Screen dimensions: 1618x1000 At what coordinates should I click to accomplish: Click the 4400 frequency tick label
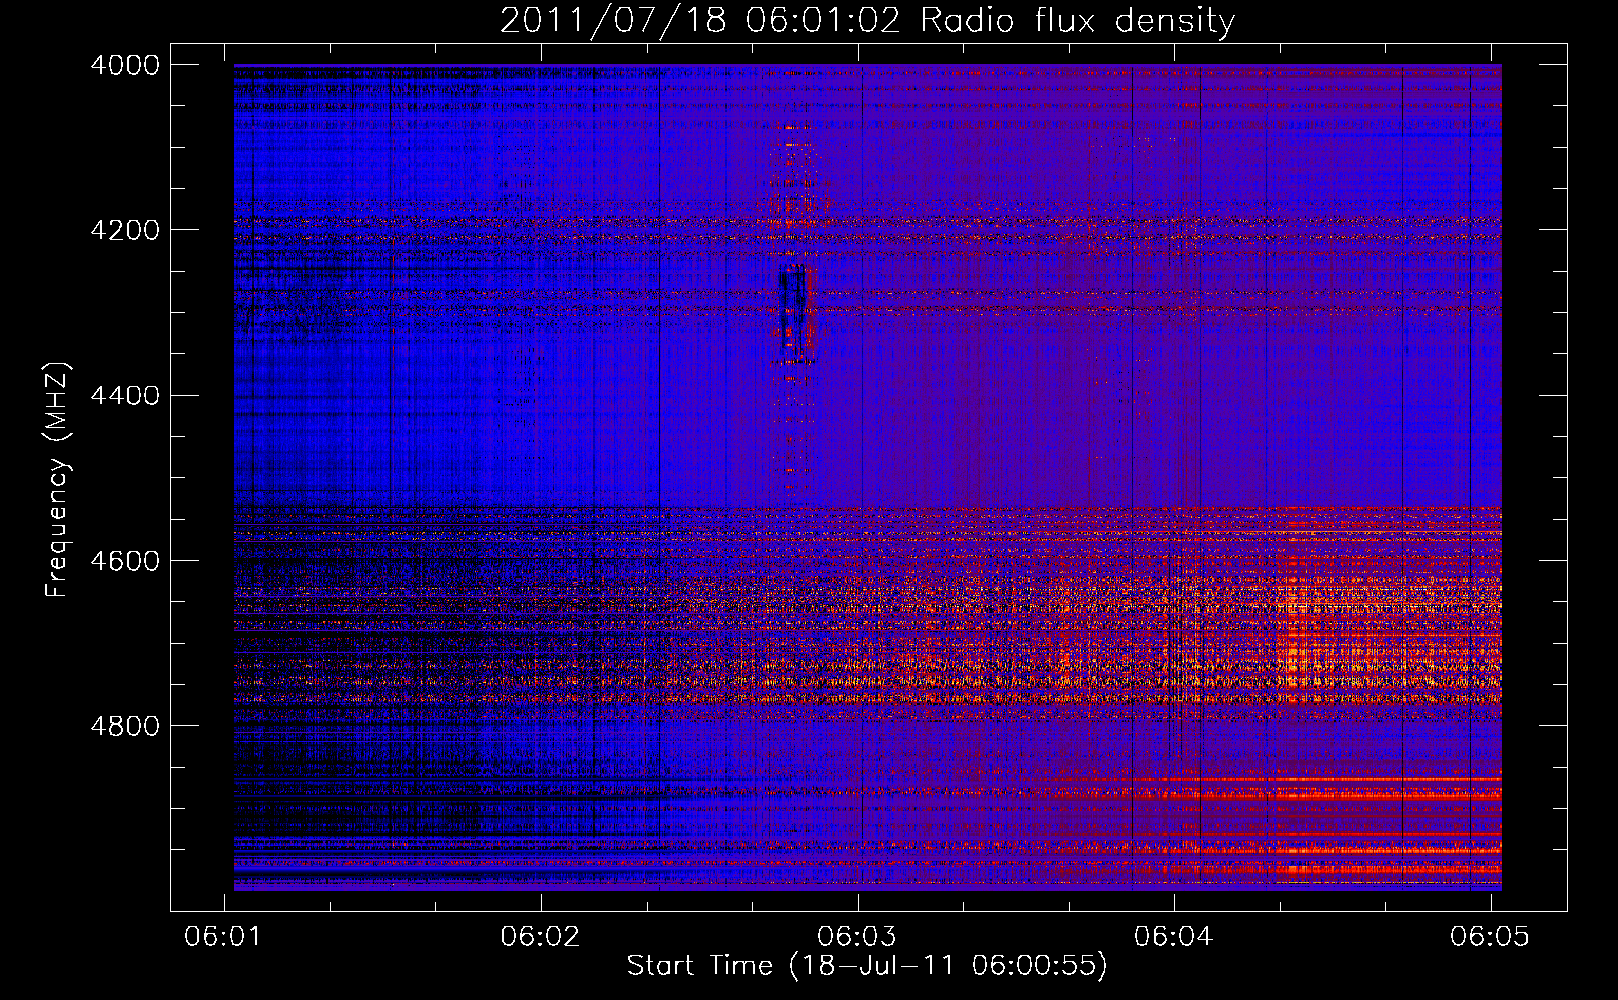tap(125, 396)
